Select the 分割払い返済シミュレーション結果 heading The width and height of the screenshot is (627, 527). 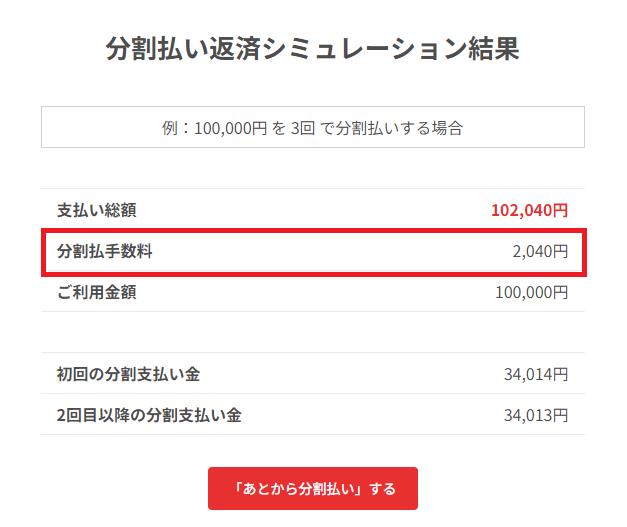[313, 49]
